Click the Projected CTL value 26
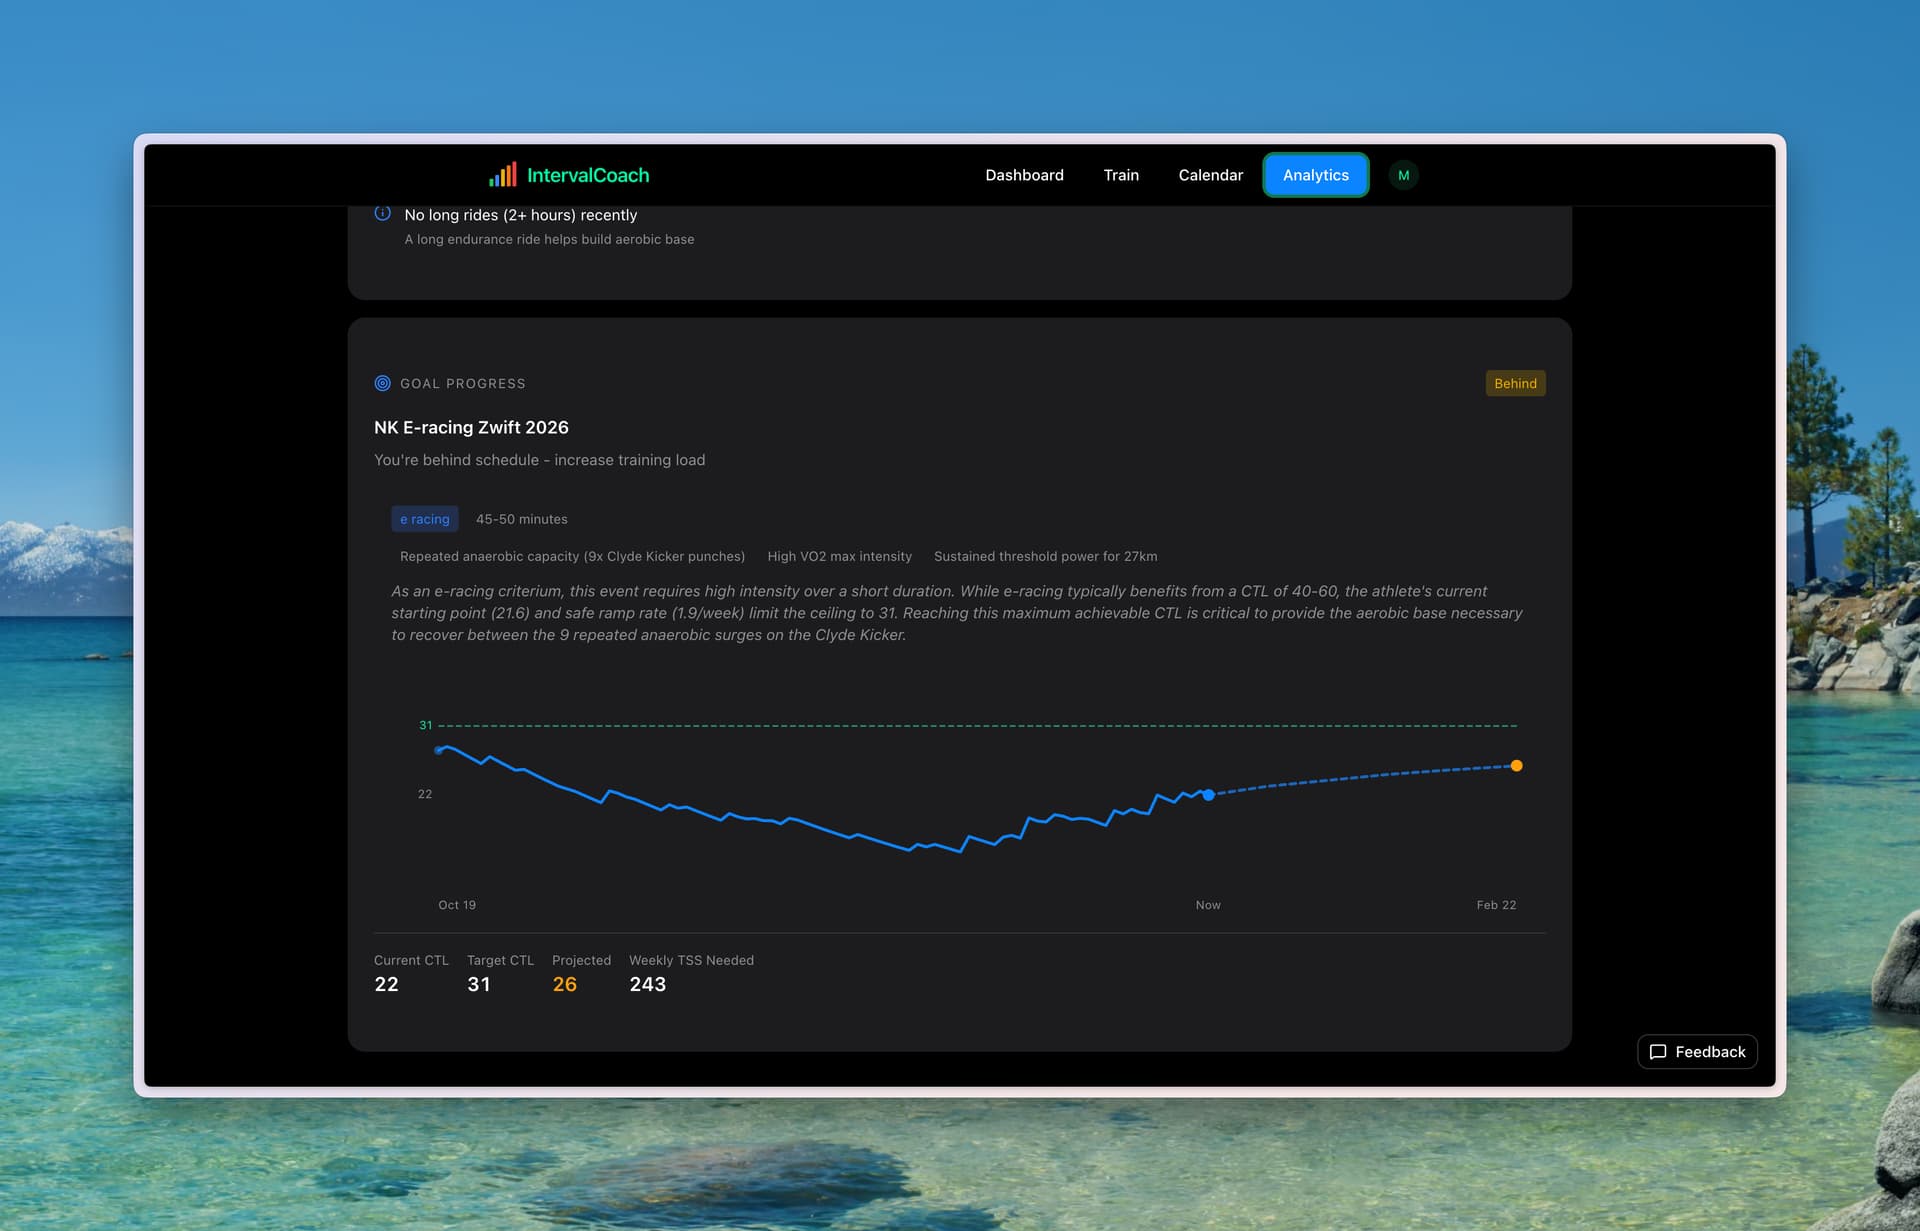The height and width of the screenshot is (1231, 1920). tap(564, 984)
